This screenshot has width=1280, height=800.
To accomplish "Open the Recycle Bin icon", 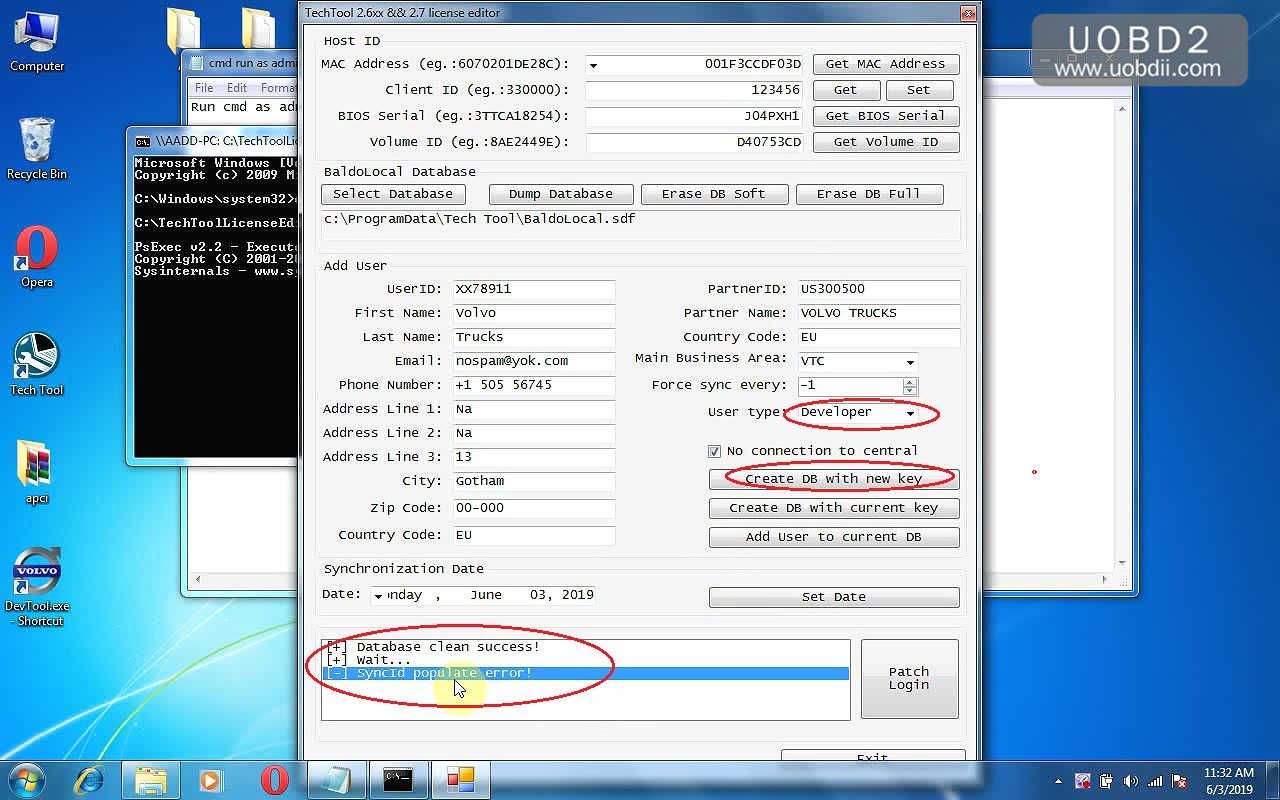I will (x=37, y=150).
